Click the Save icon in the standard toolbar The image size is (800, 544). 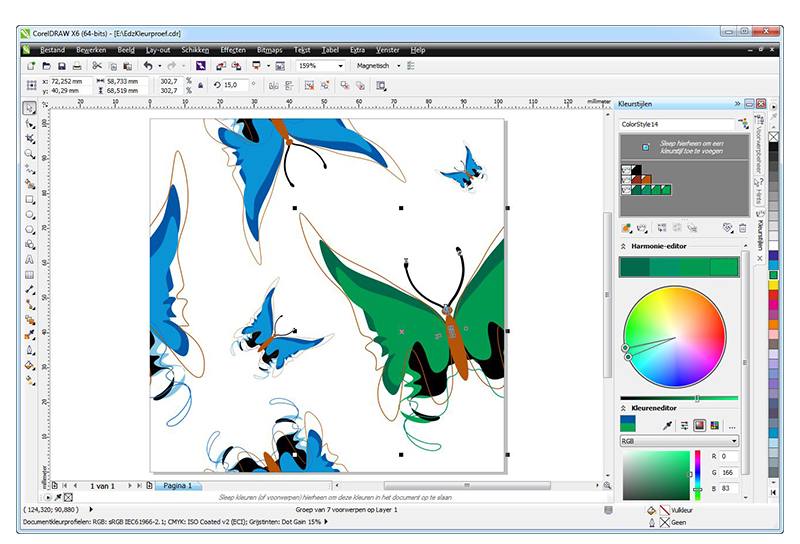[62, 66]
